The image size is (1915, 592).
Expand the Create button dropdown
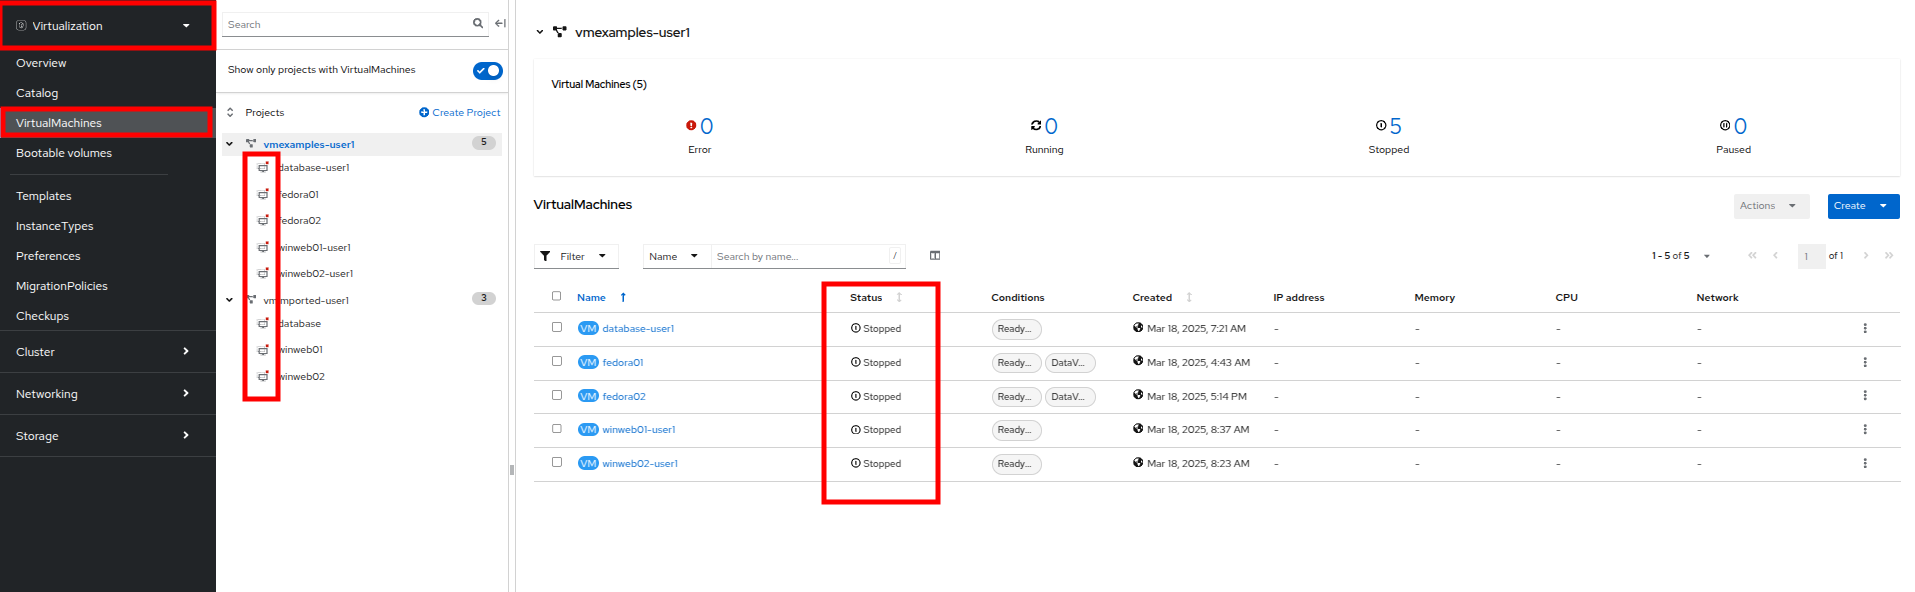(1883, 206)
